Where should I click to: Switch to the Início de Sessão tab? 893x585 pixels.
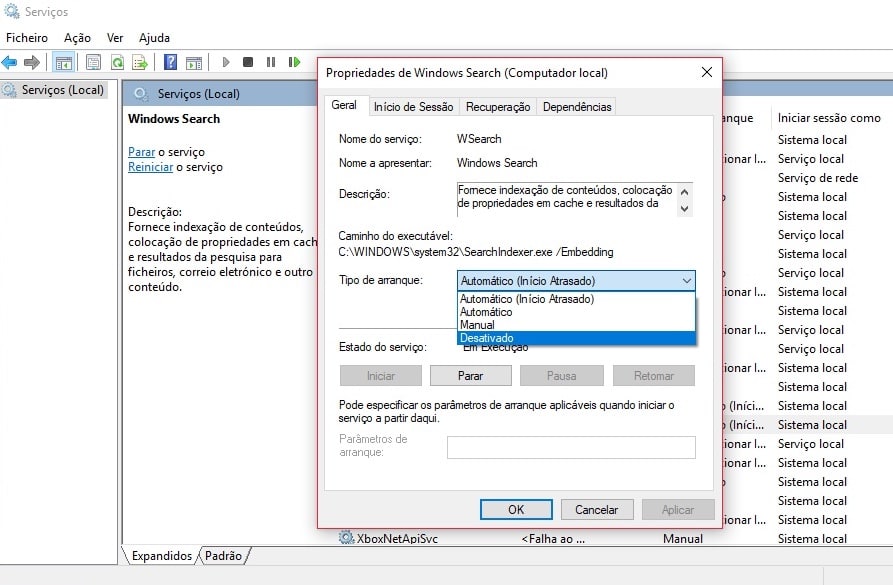(413, 107)
